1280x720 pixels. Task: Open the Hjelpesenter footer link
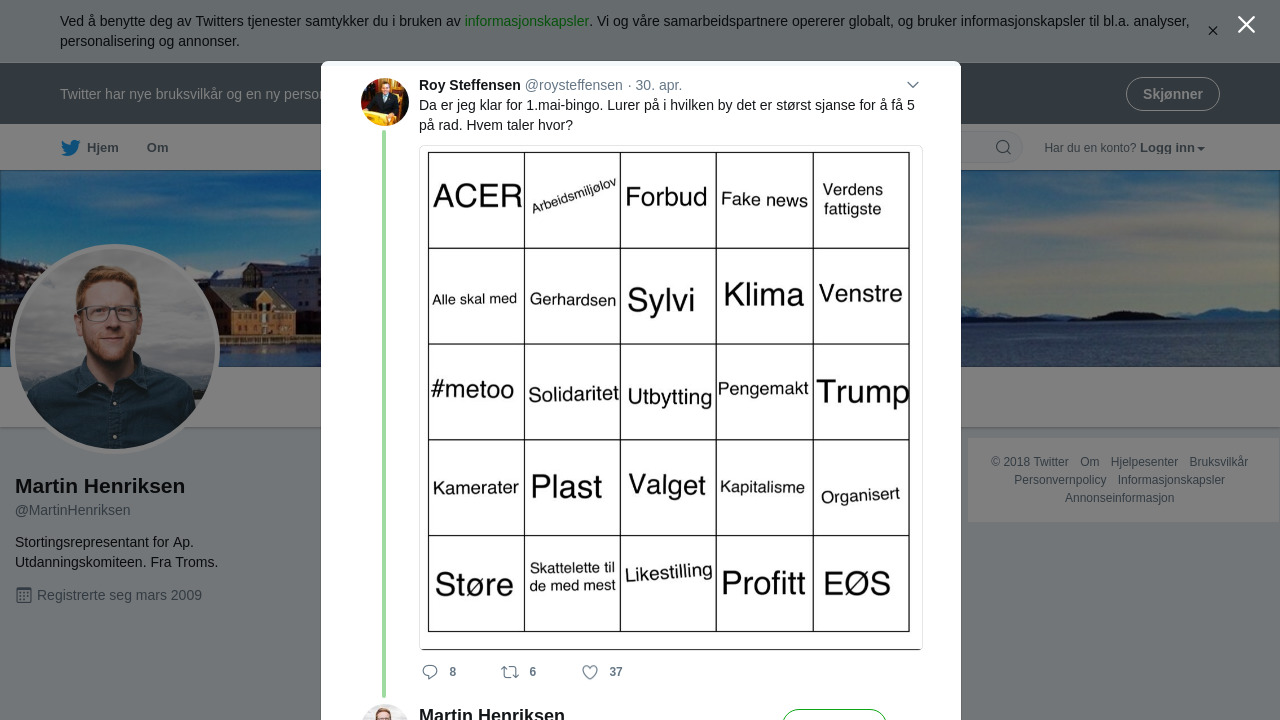tap(1144, 462)
